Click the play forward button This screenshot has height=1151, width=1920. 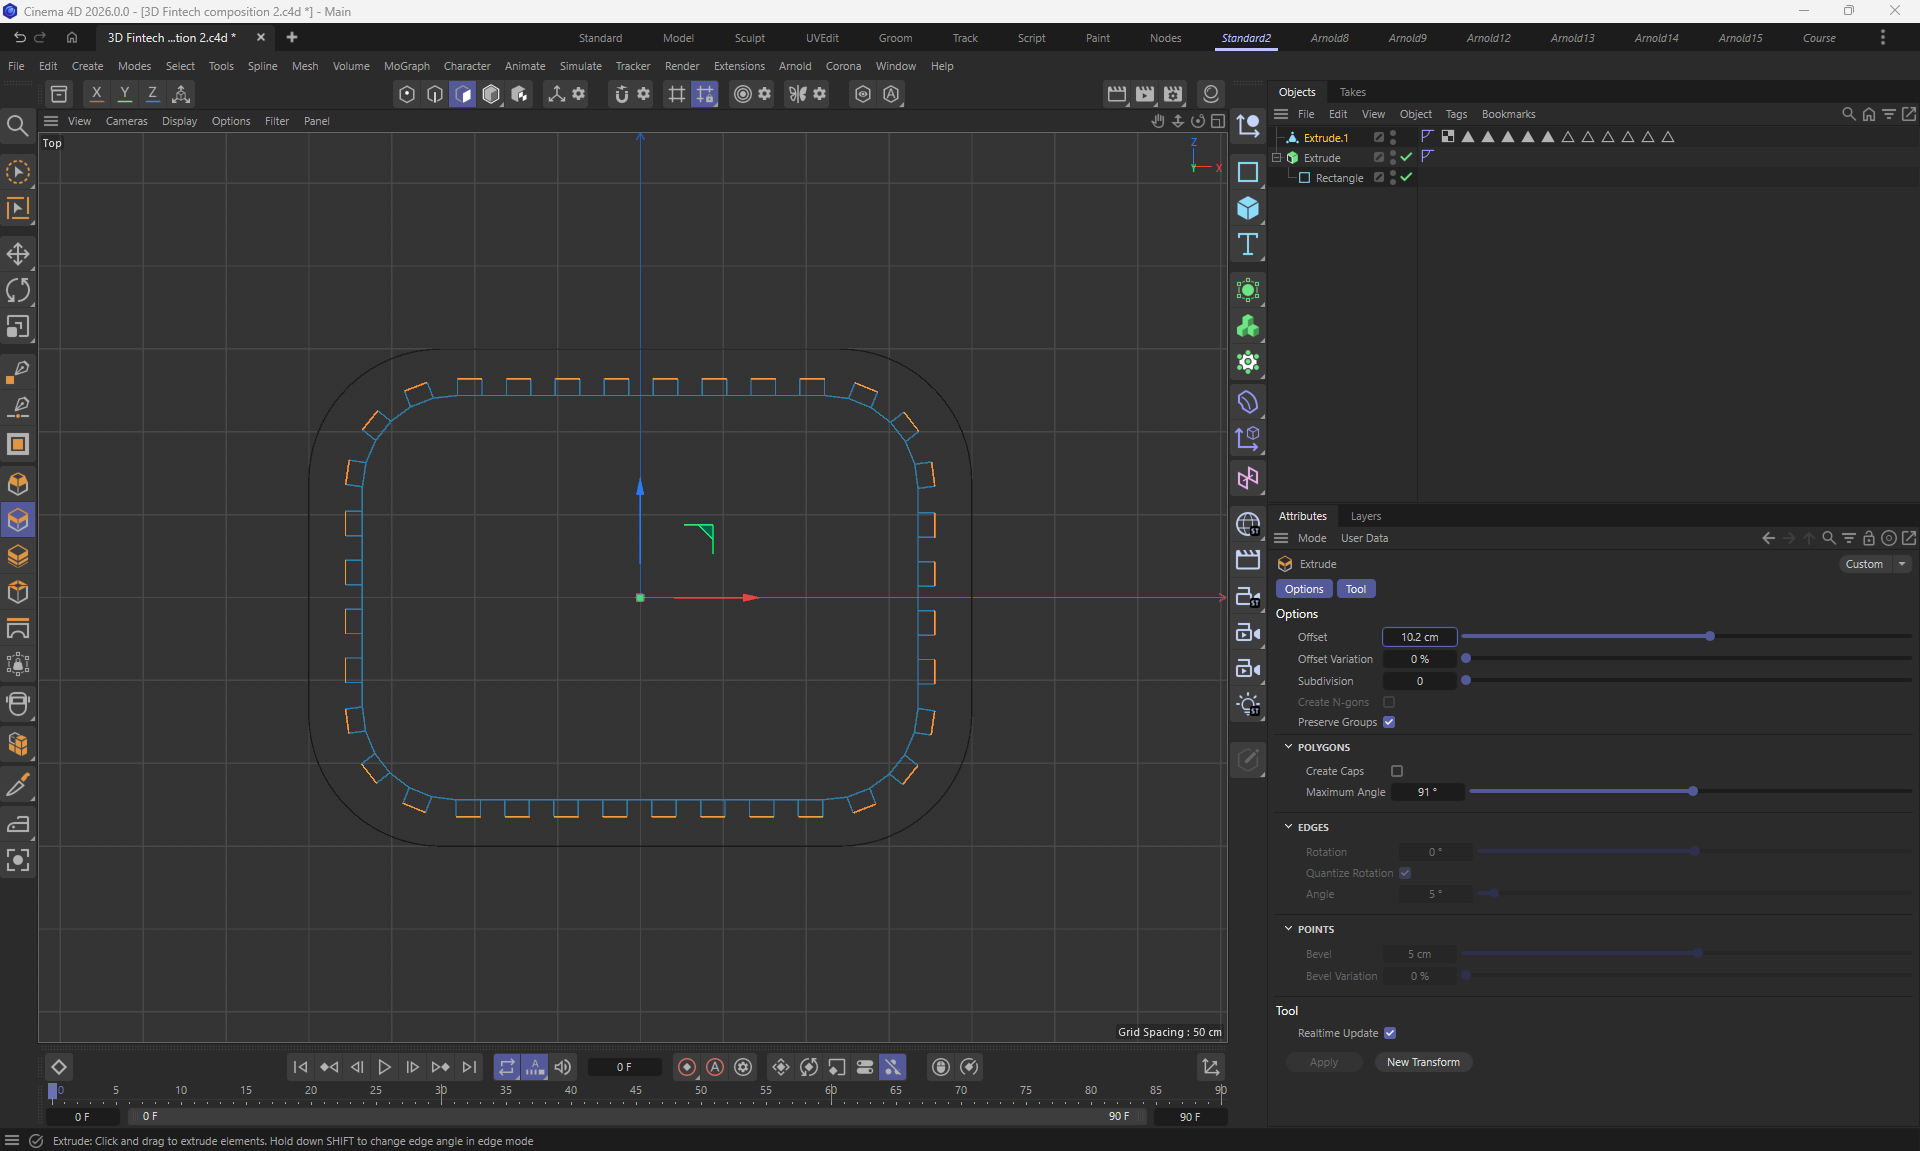384,1067
